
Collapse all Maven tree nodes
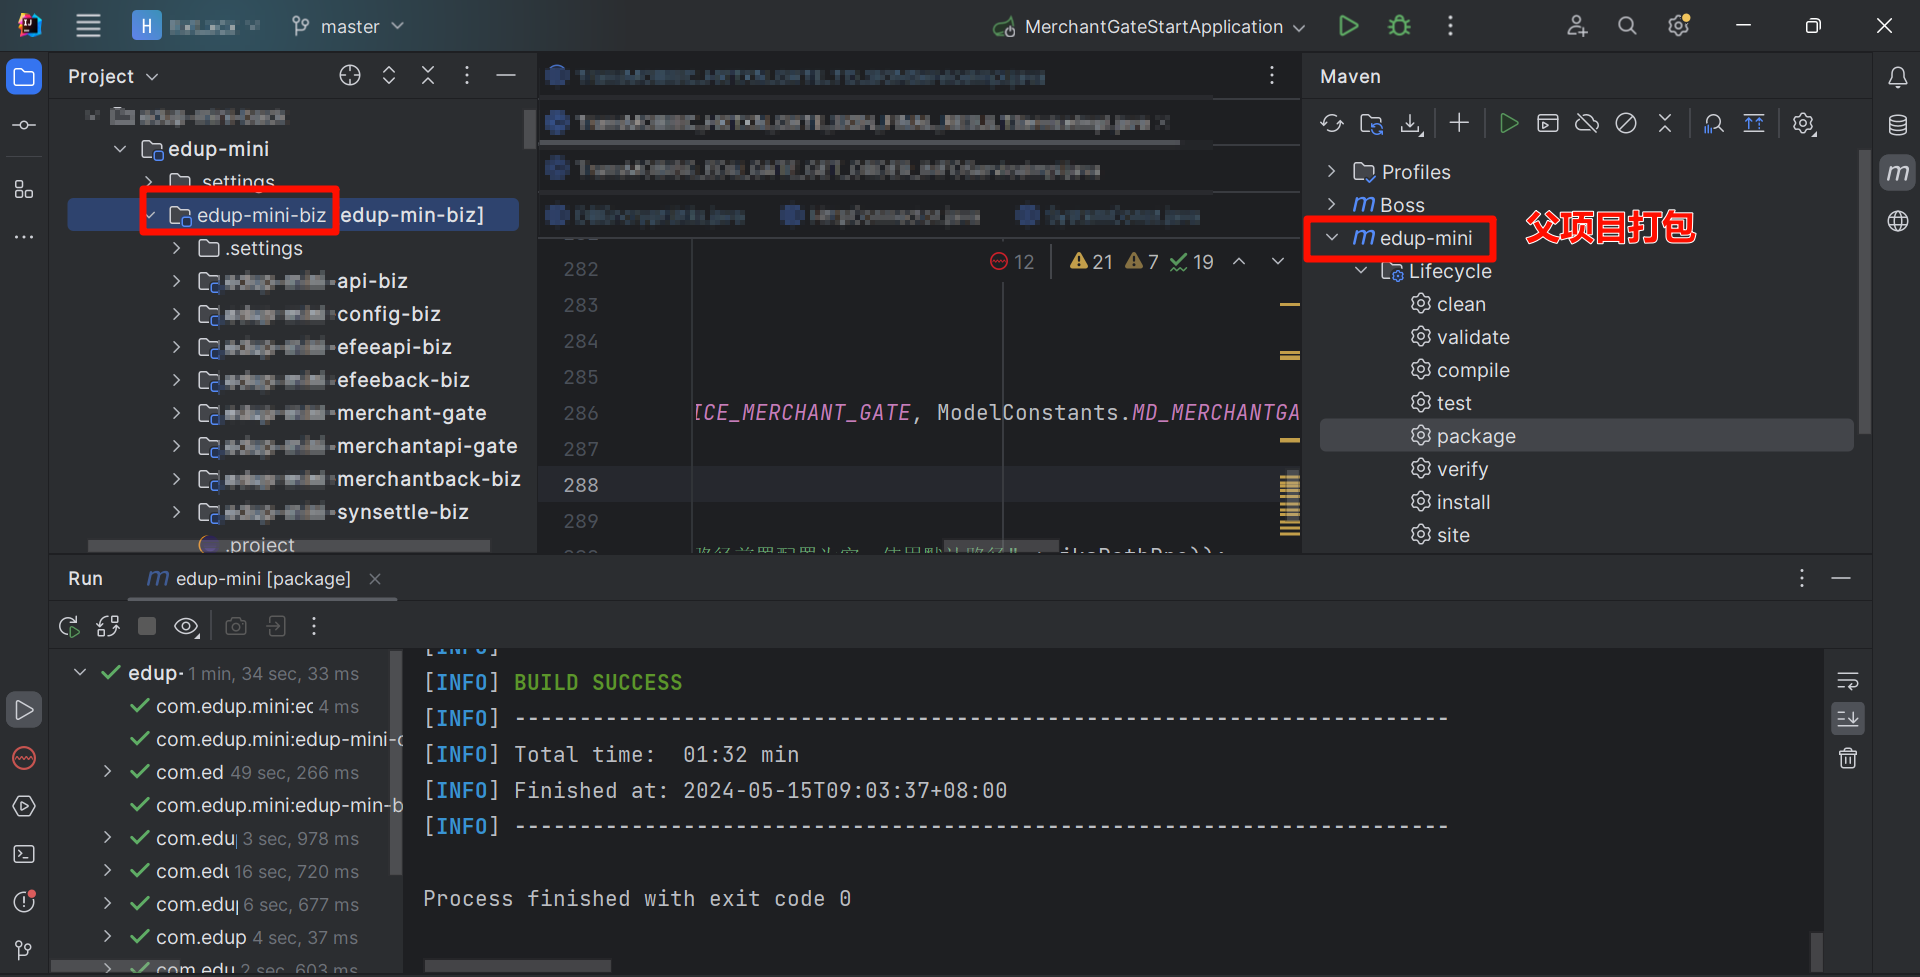(x=1665, y=123)
